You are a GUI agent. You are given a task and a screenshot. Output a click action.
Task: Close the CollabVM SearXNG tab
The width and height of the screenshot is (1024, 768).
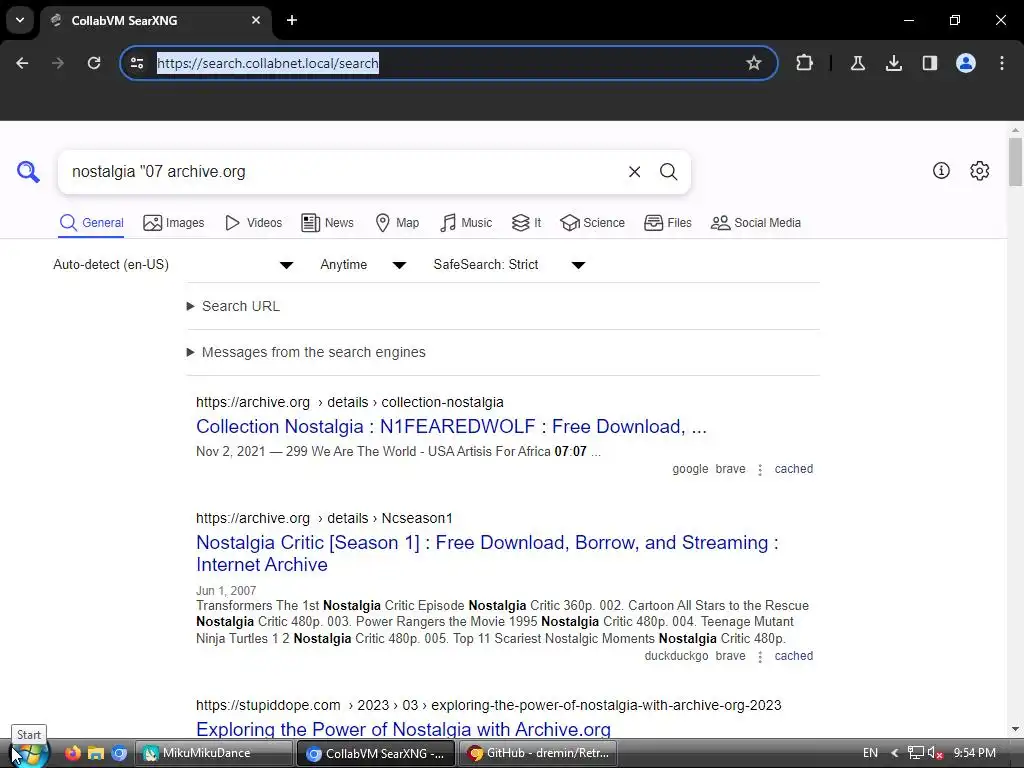[256, 20]
